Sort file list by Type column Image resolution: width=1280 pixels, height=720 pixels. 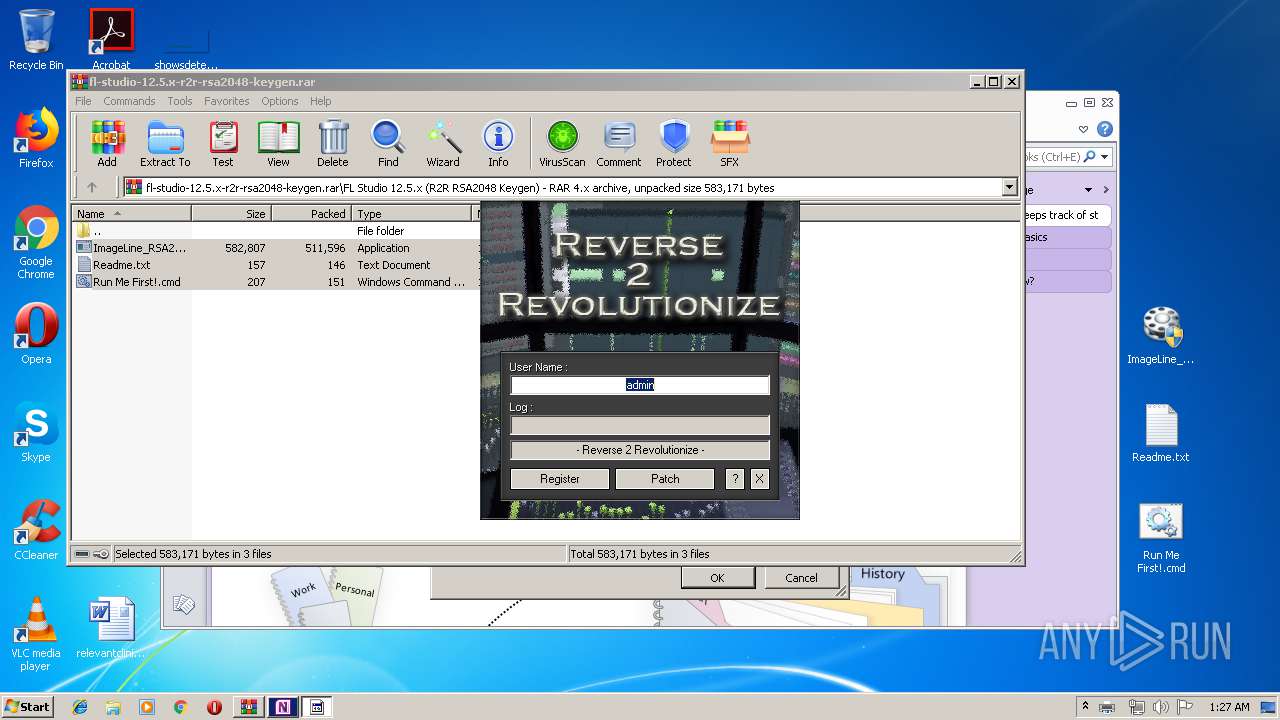pyautogui.click(x=411, y=213)
